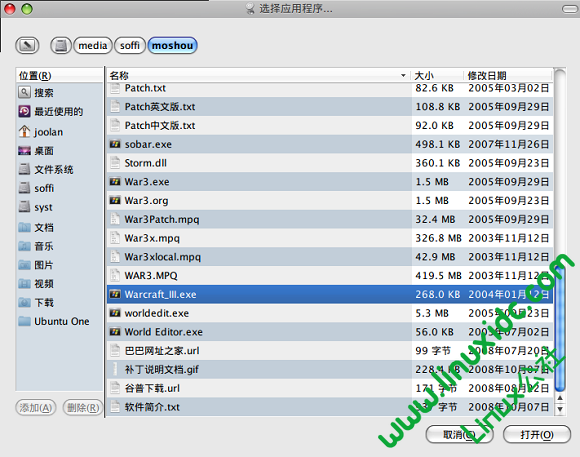Click the 32.4 MB size cell

tap(435, 219)
